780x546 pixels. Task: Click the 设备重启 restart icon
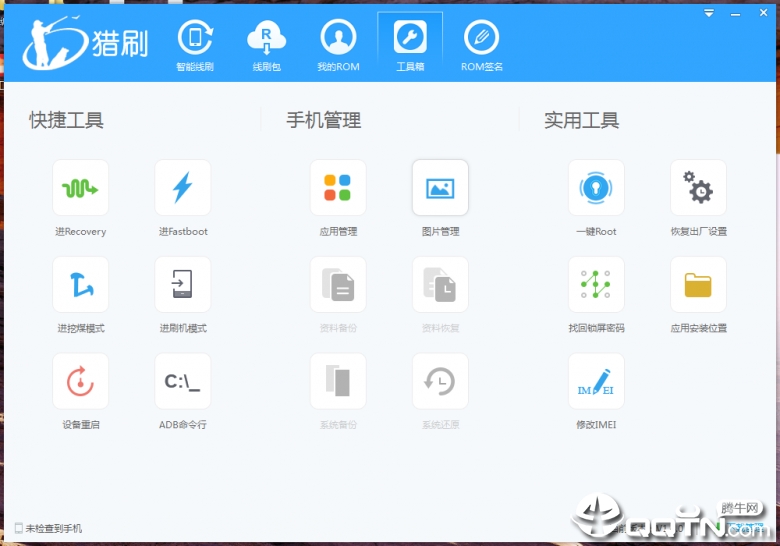[81, 381]
